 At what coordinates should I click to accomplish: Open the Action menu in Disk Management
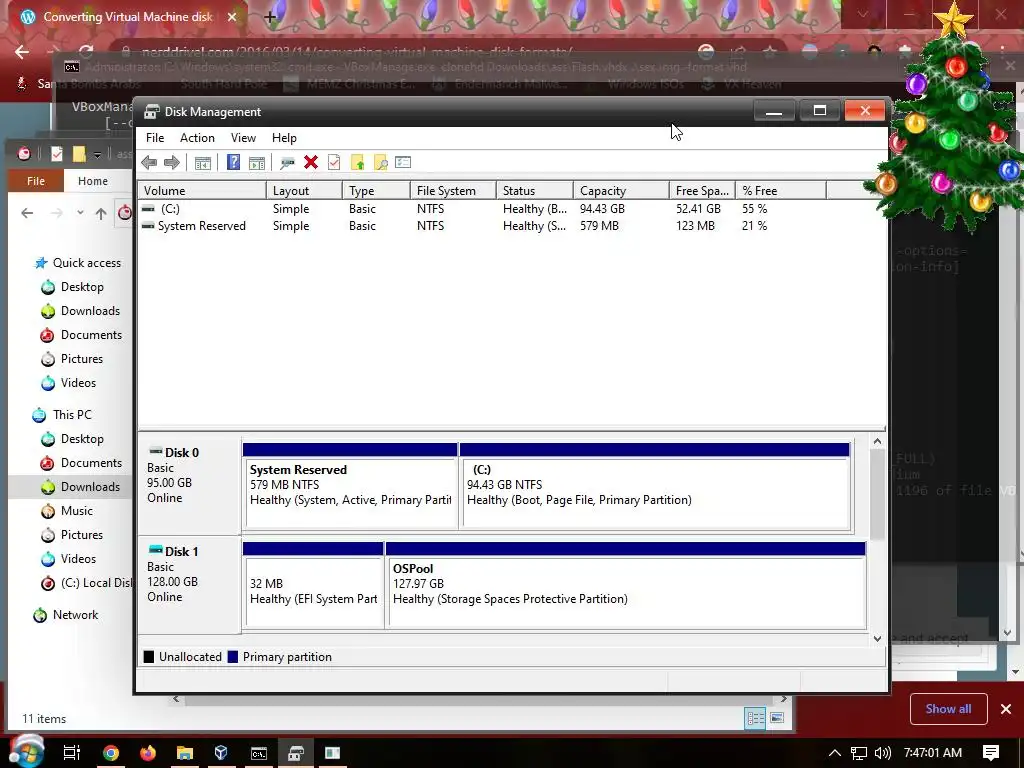pos(197,138)
